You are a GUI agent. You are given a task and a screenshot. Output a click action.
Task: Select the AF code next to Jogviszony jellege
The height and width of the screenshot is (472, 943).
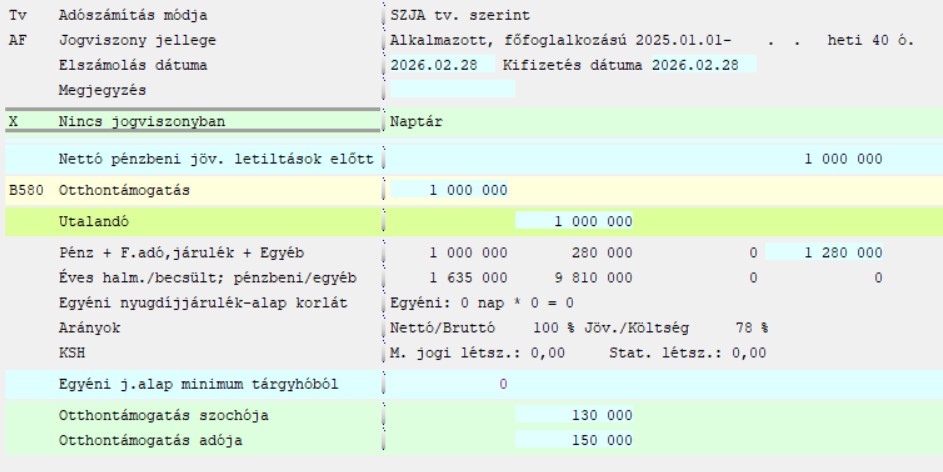[16, 41]
